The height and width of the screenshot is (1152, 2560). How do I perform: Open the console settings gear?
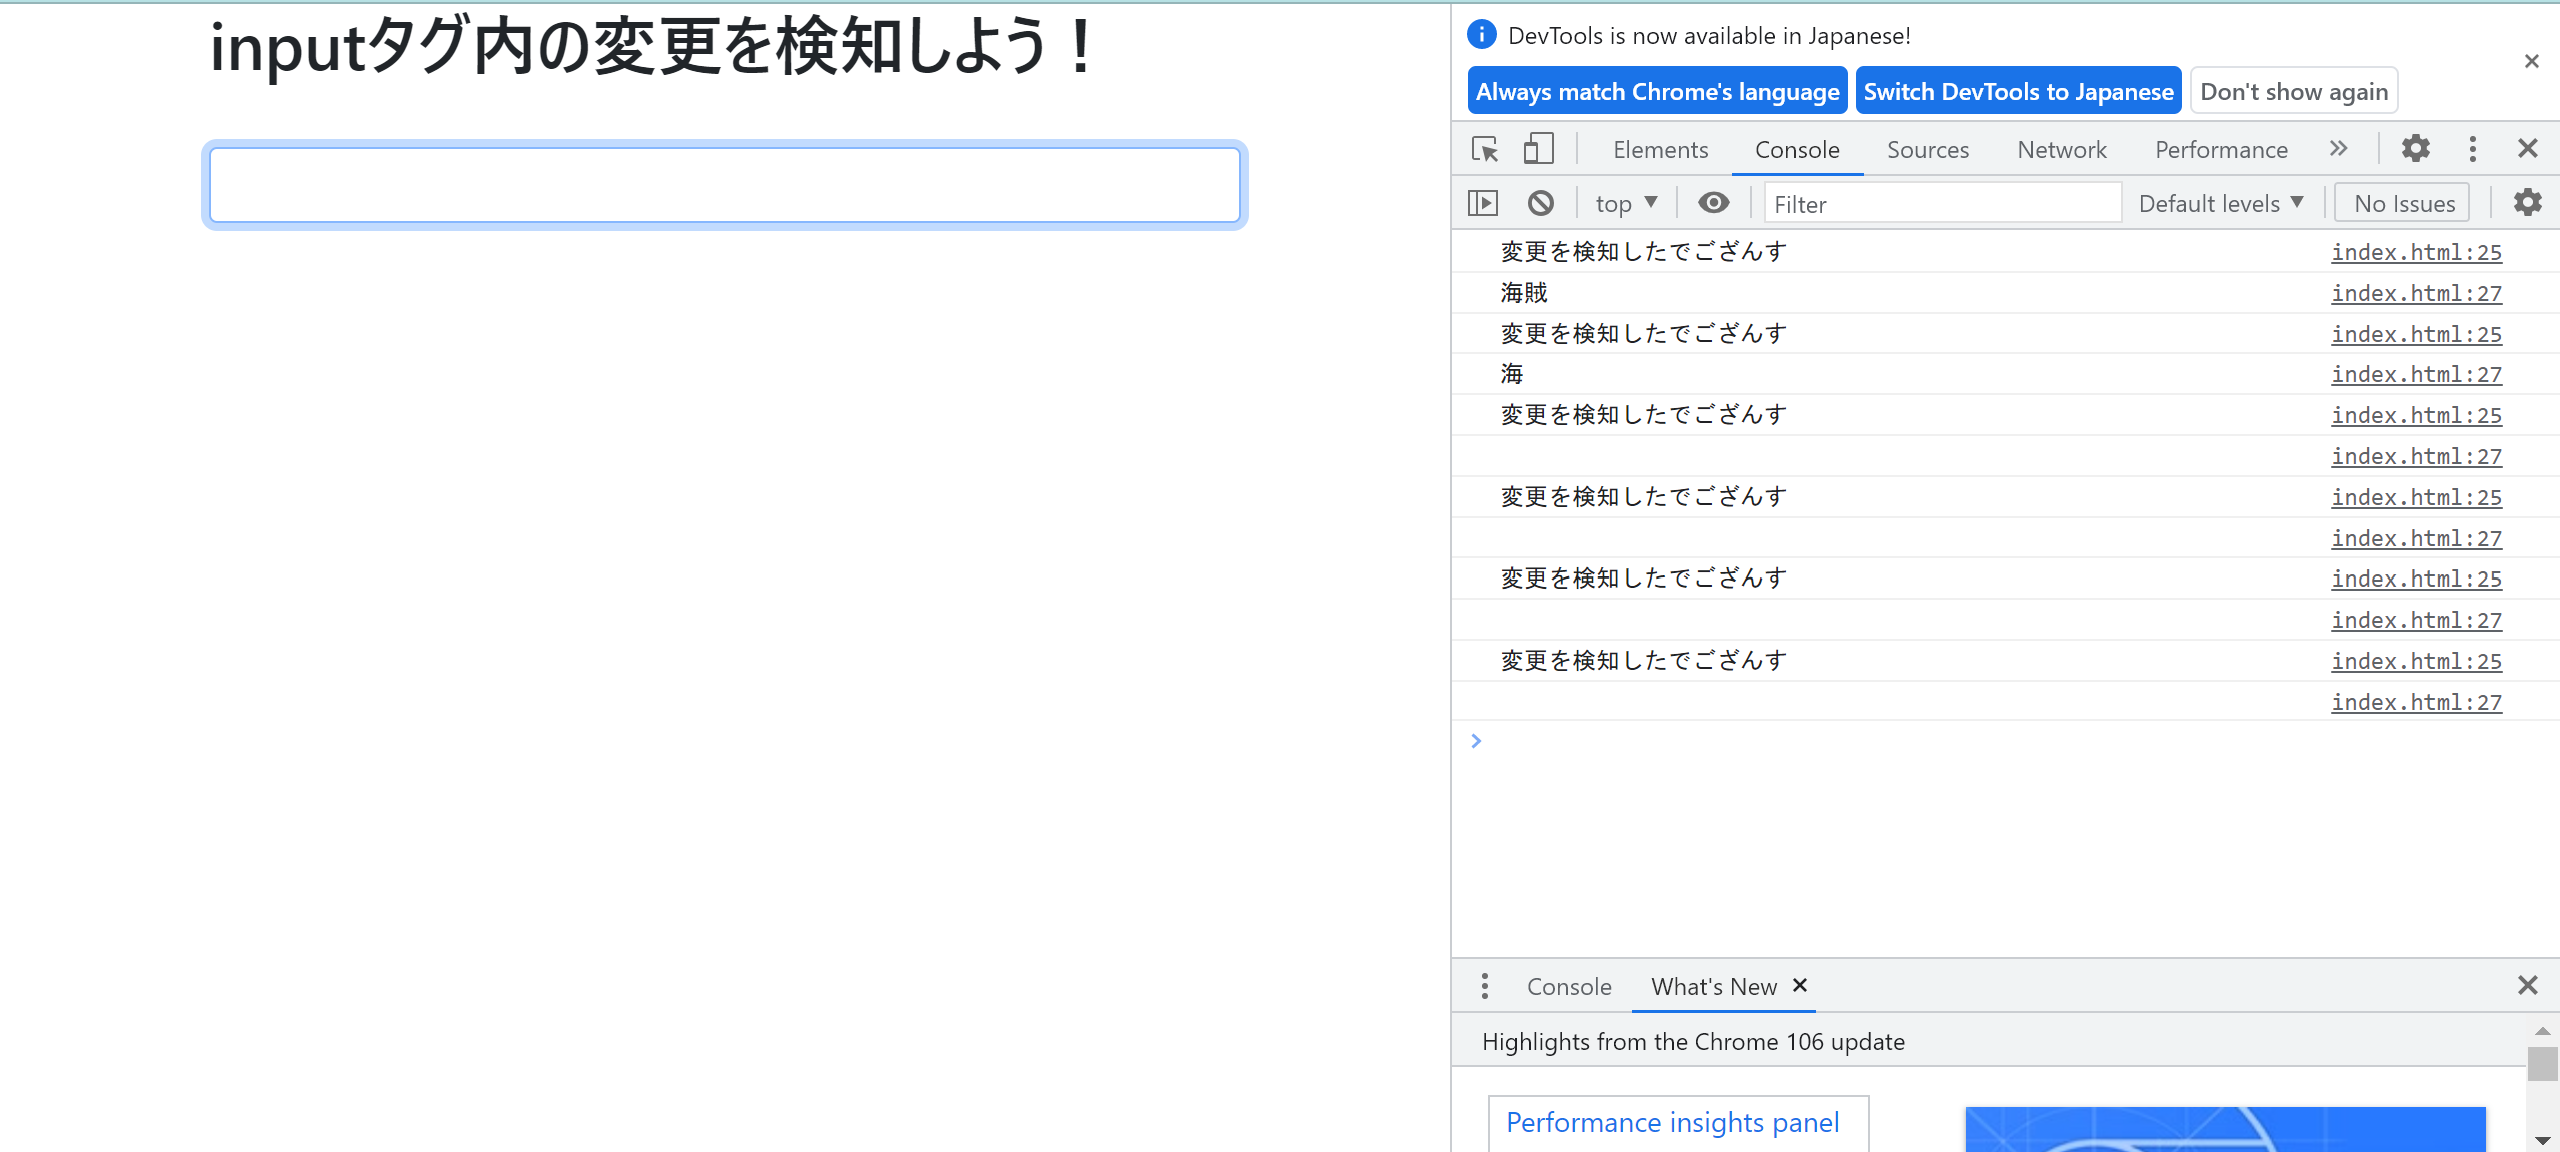(x=2528, y=202)
